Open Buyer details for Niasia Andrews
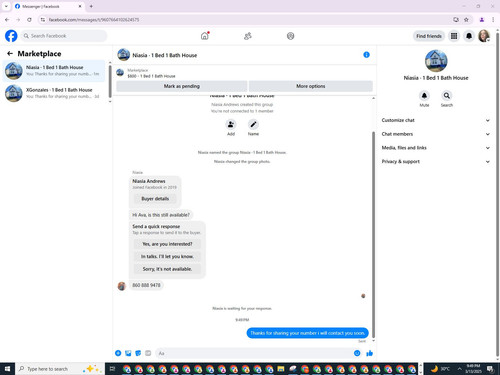 pyautogui.click(x=155, y=199)
